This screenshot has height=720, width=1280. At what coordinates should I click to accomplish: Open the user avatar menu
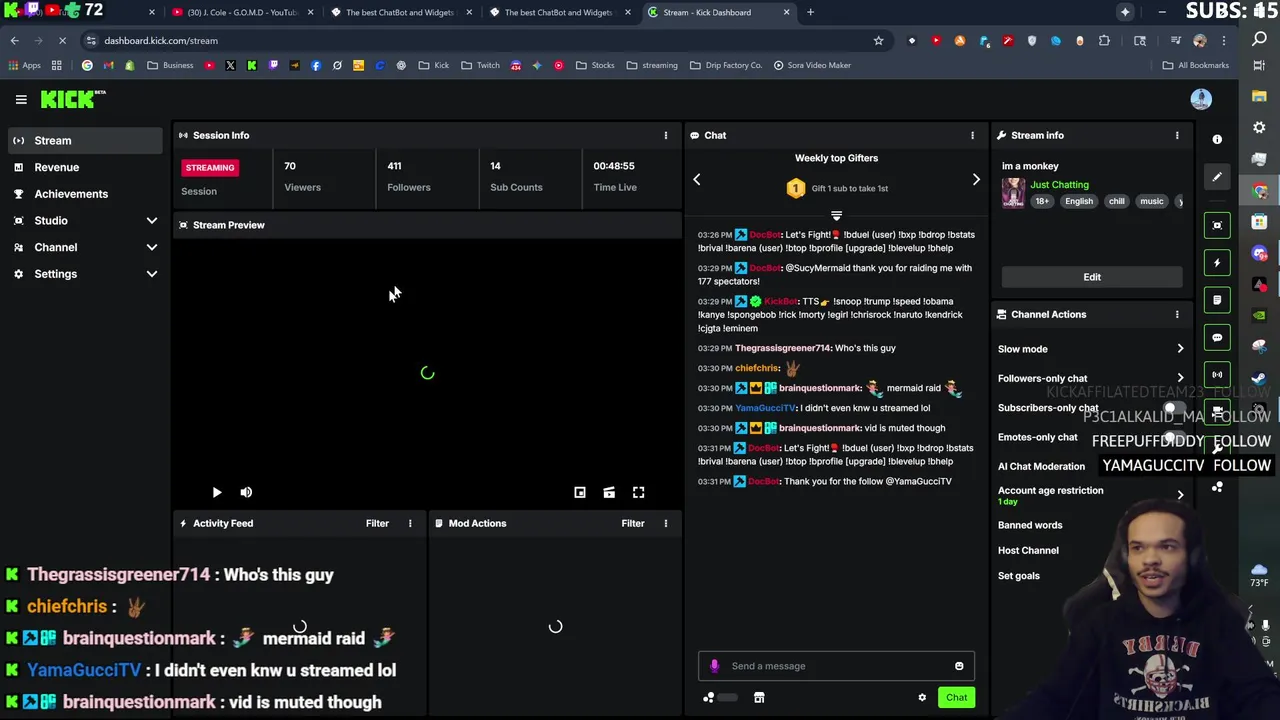tap(1201, 99)
